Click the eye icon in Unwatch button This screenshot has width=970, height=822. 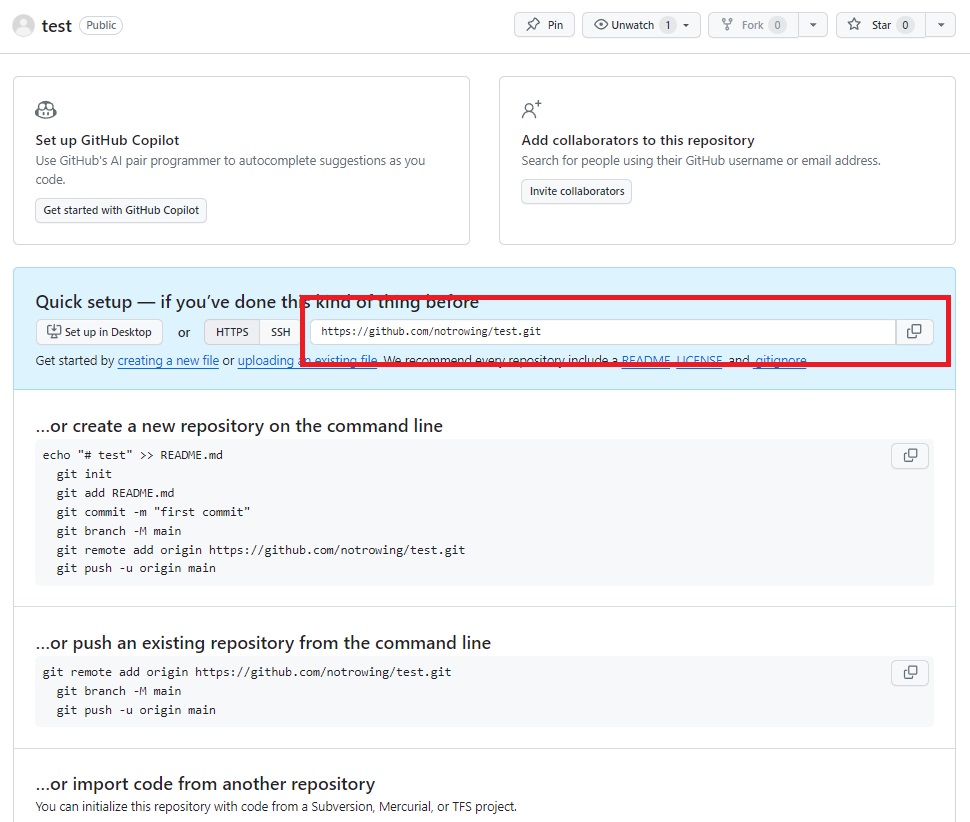pyautogui.click(x=601, y=25)
